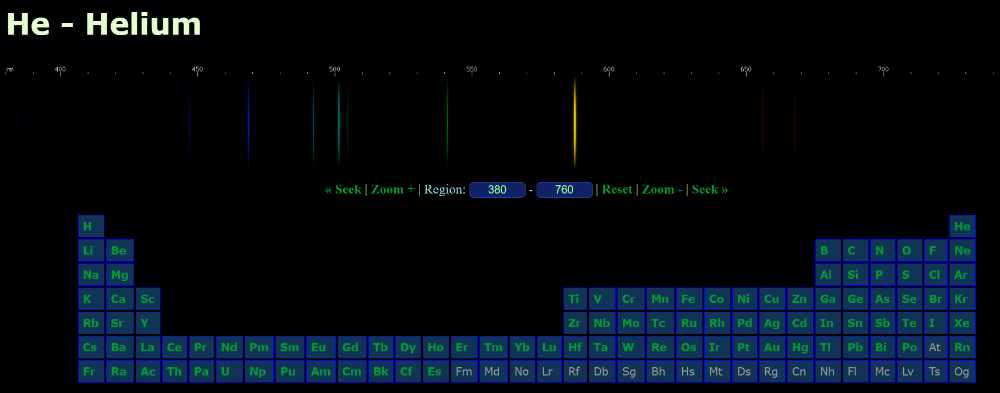Select the Li element tile
This screenshot has height=393, width=1000.
pyautogui.click(x=91, y=250)
